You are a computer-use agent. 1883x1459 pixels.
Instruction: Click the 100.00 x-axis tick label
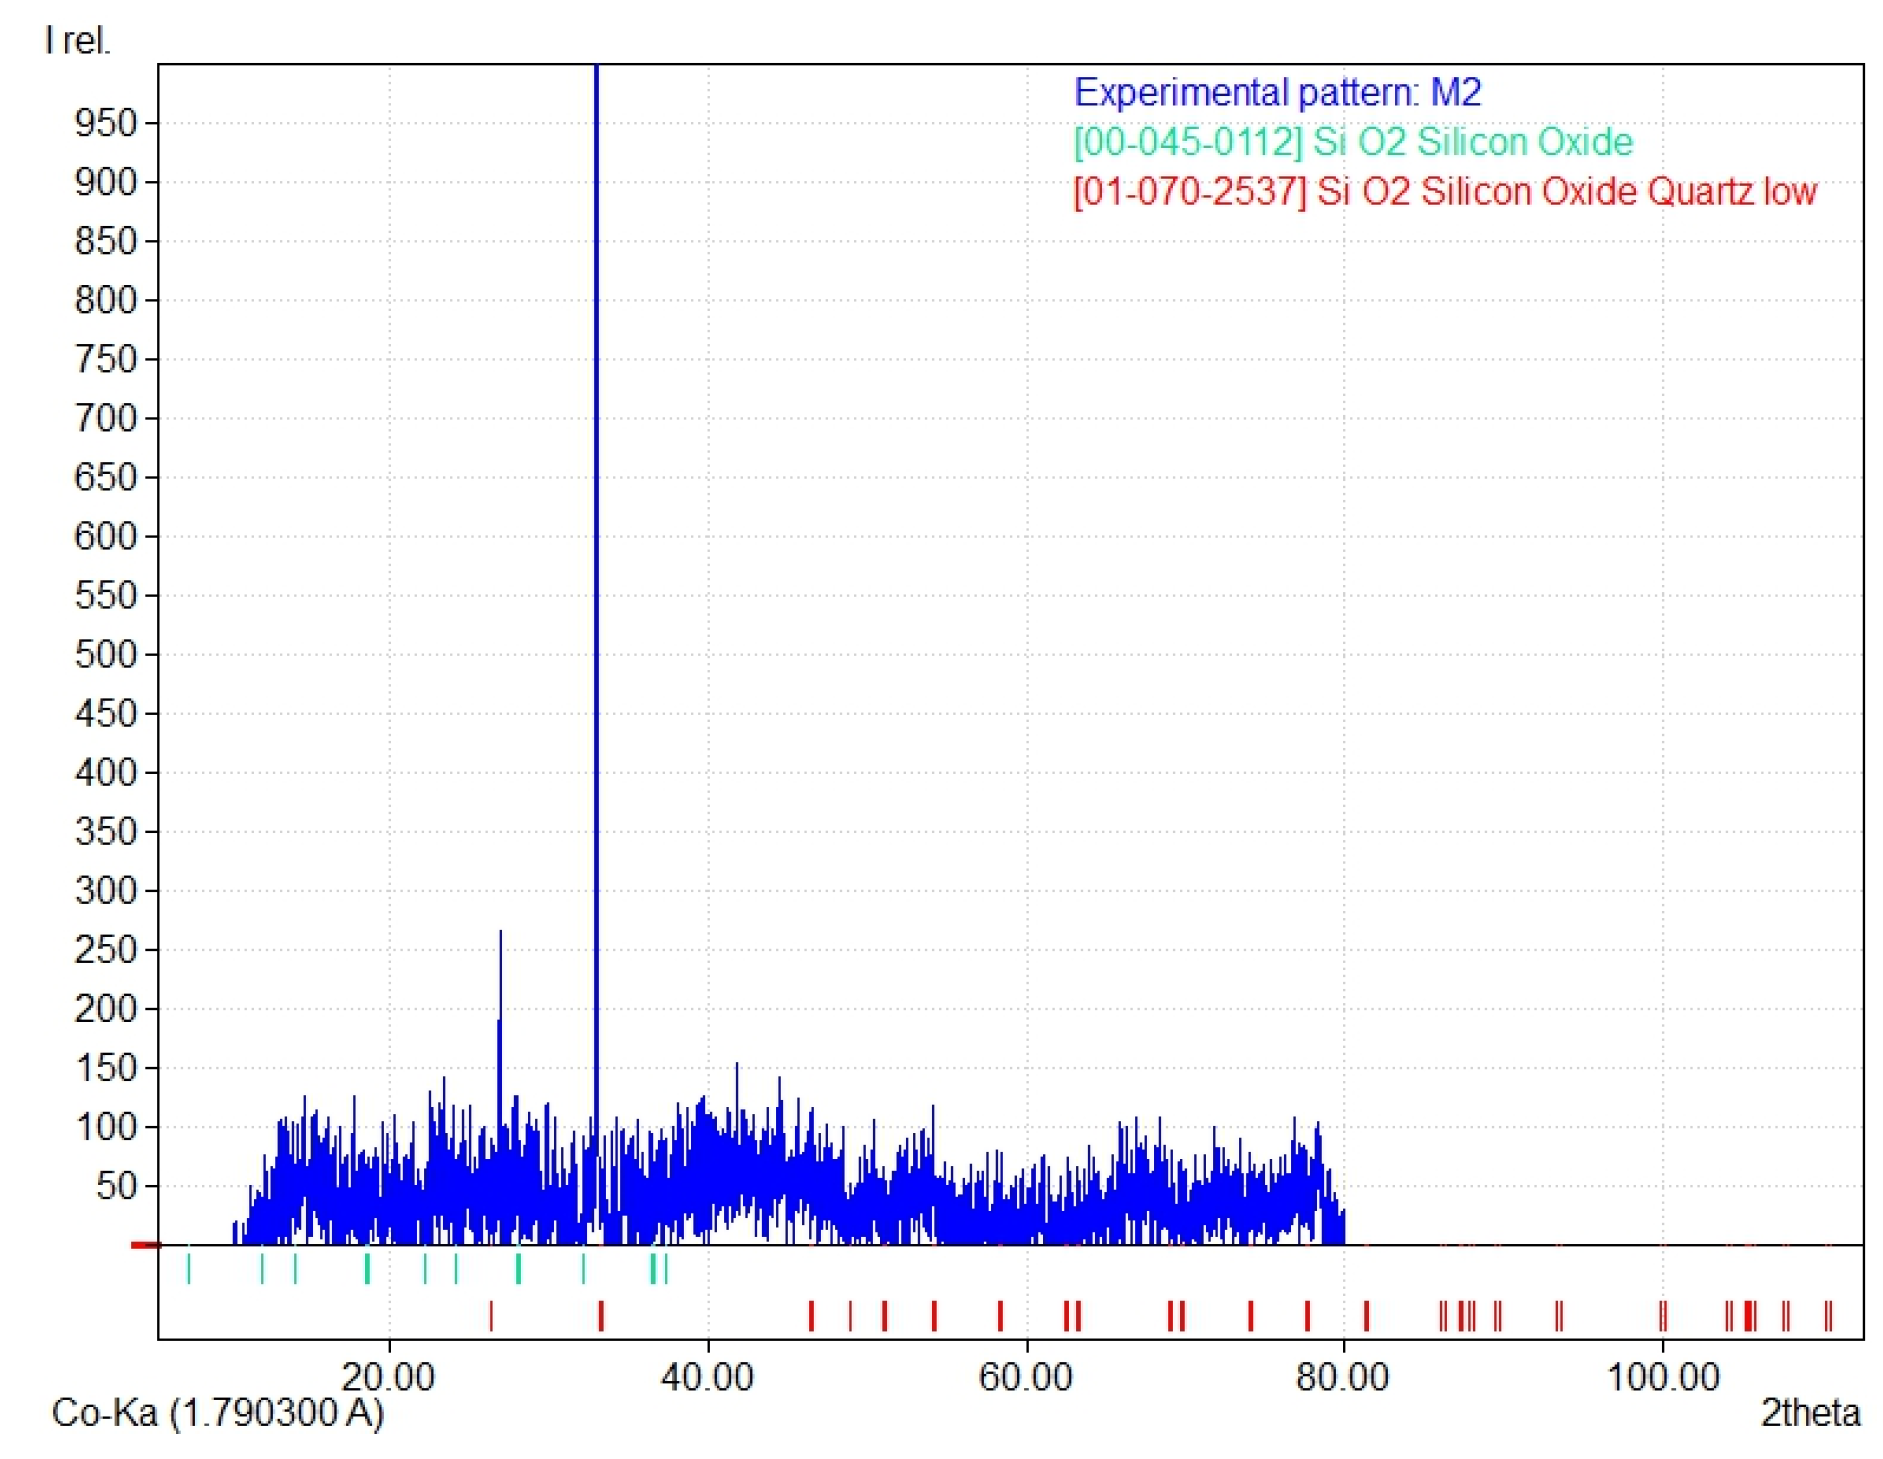pos(1662,1377)
